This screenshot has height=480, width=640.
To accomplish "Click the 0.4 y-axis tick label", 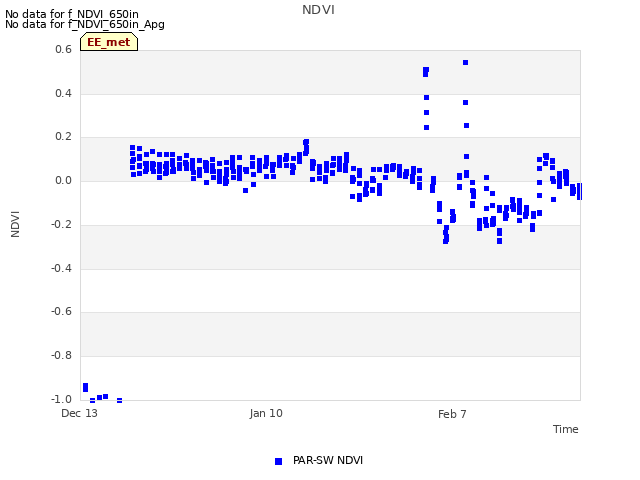I will tap(63, 93).
